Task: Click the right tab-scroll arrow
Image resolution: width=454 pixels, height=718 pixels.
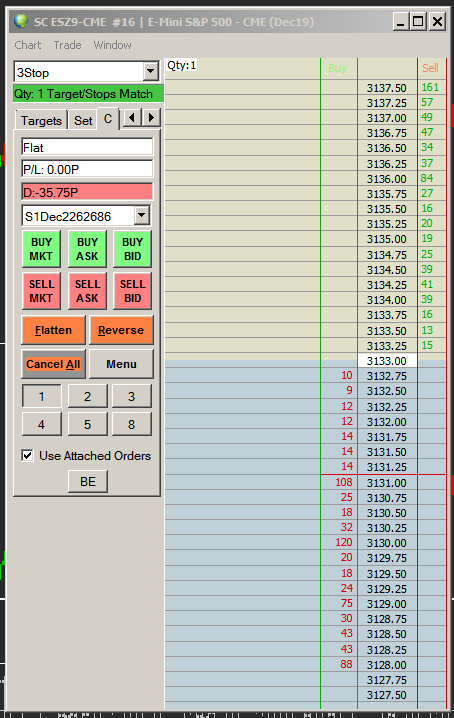Action: tap(151, 118)
